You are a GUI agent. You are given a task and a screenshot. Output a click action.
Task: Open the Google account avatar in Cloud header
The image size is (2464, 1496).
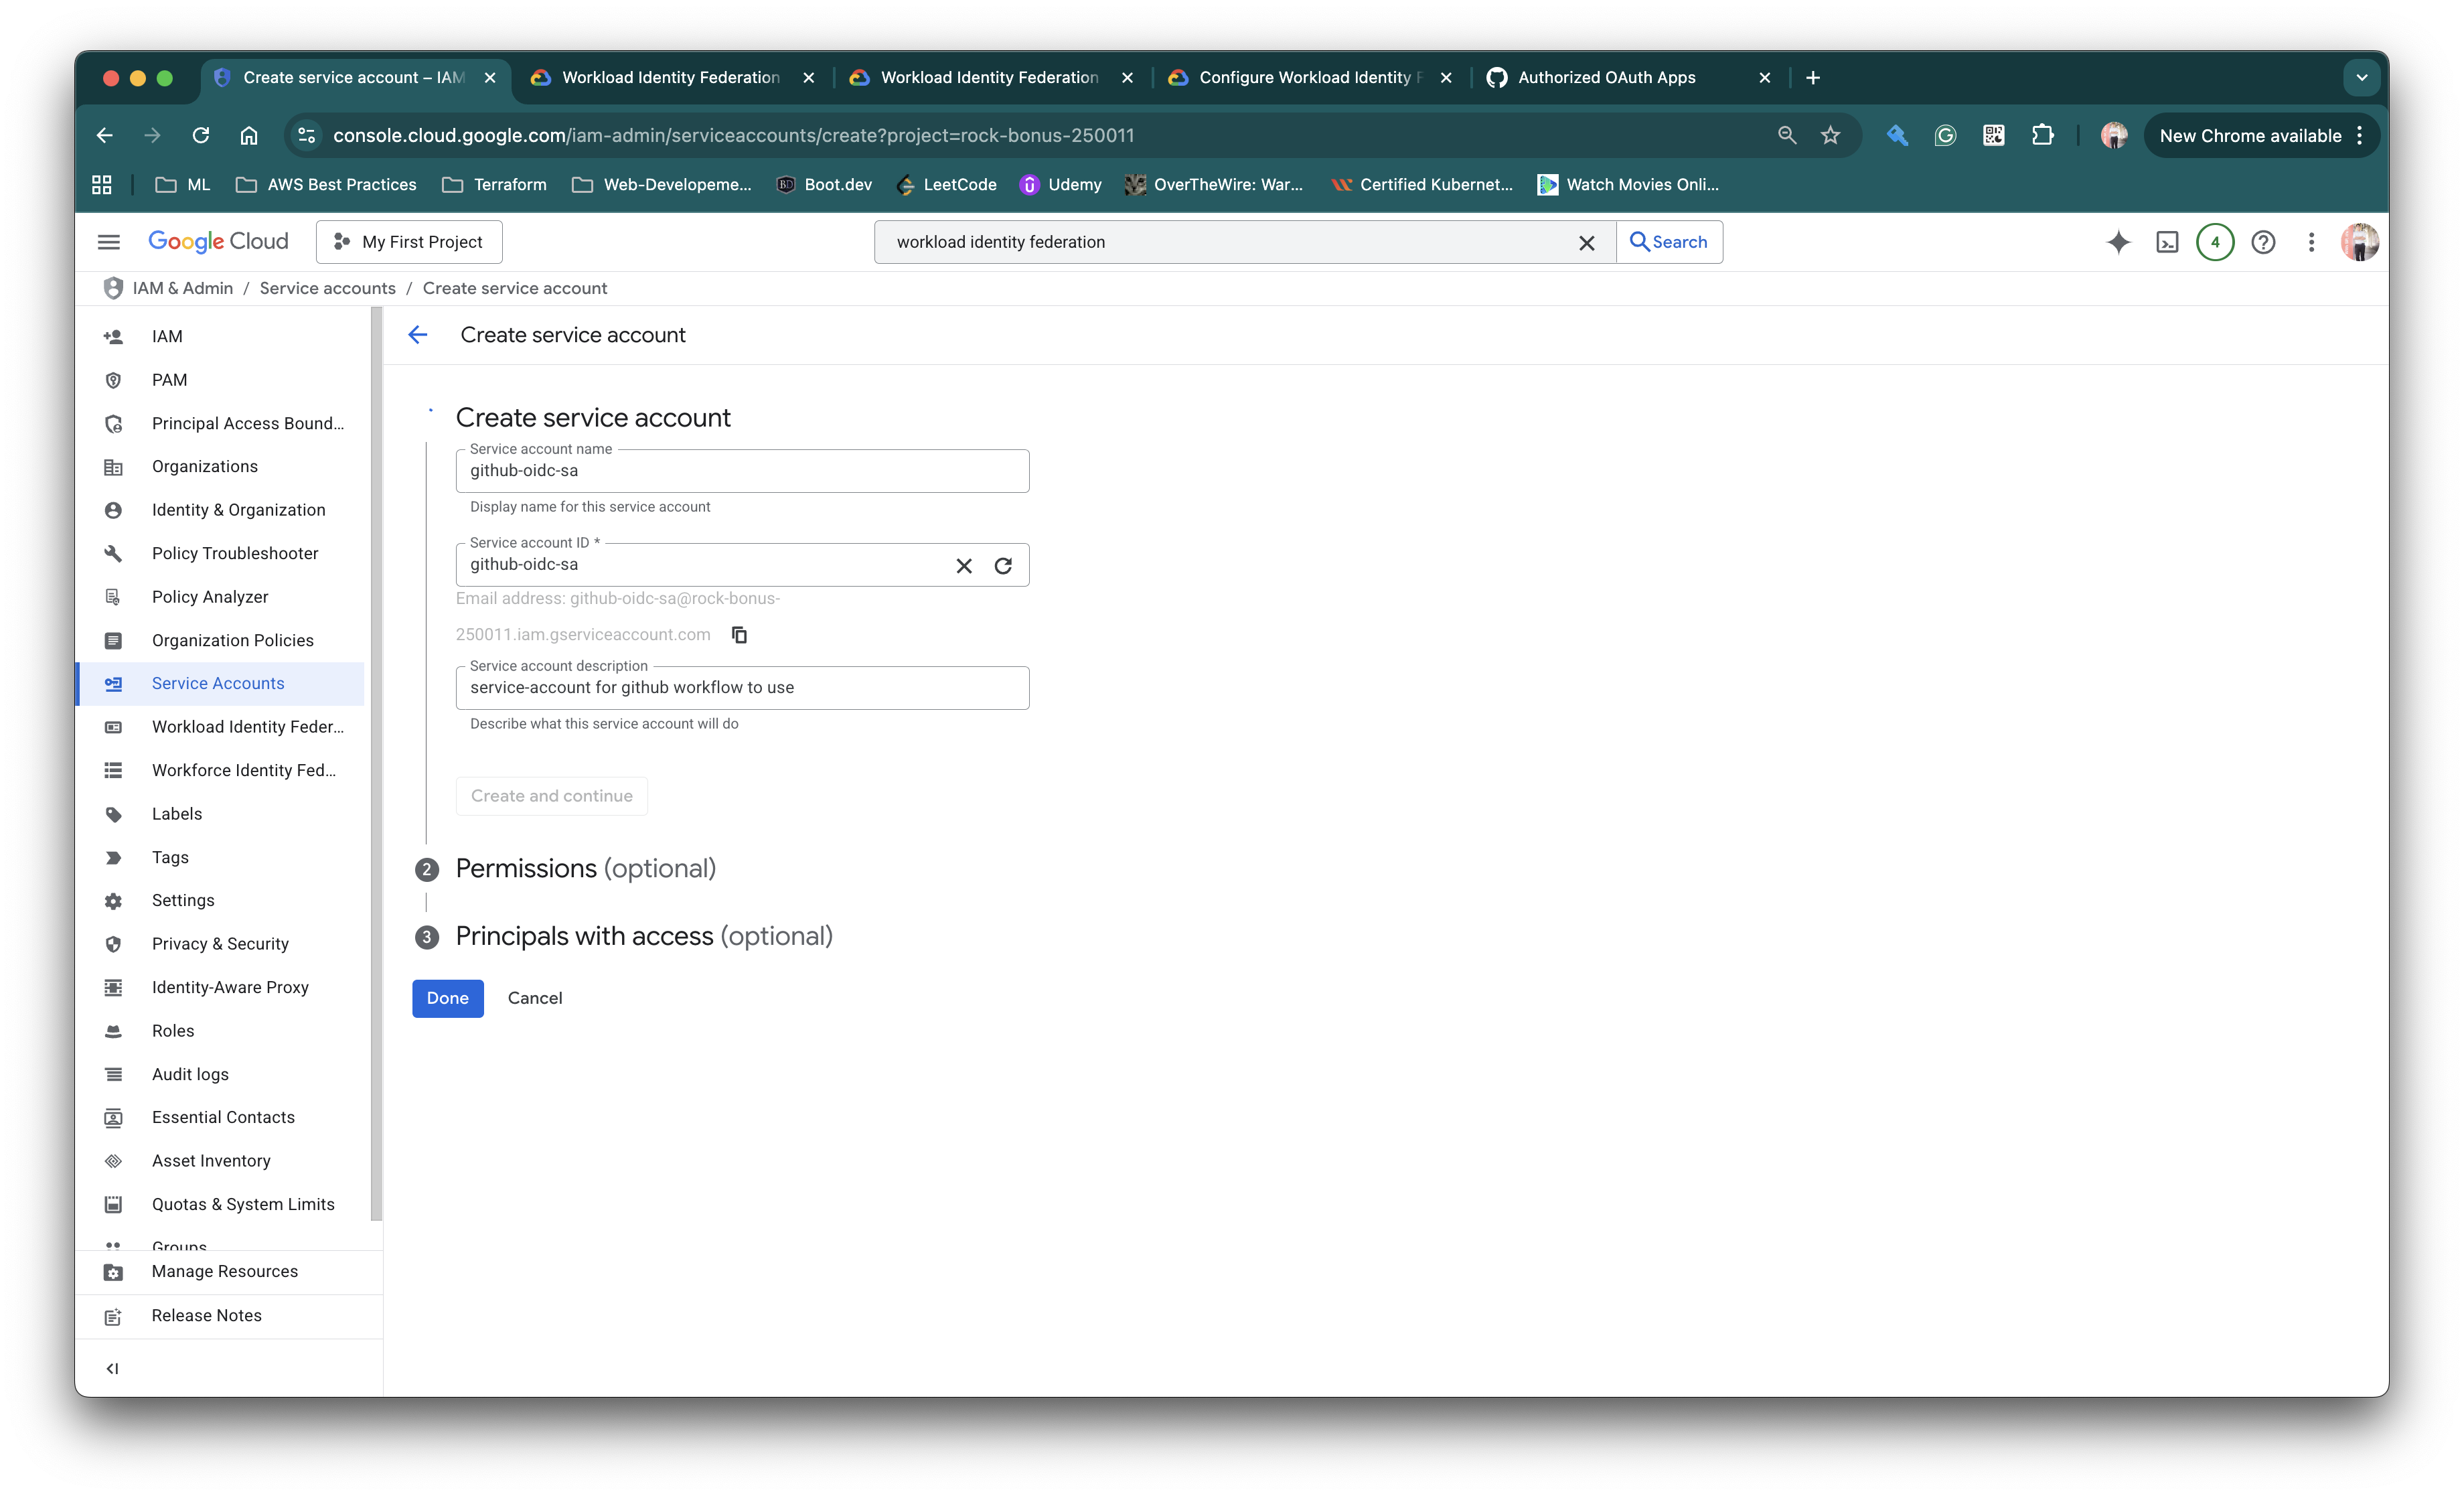click(x=2359, y=242)
